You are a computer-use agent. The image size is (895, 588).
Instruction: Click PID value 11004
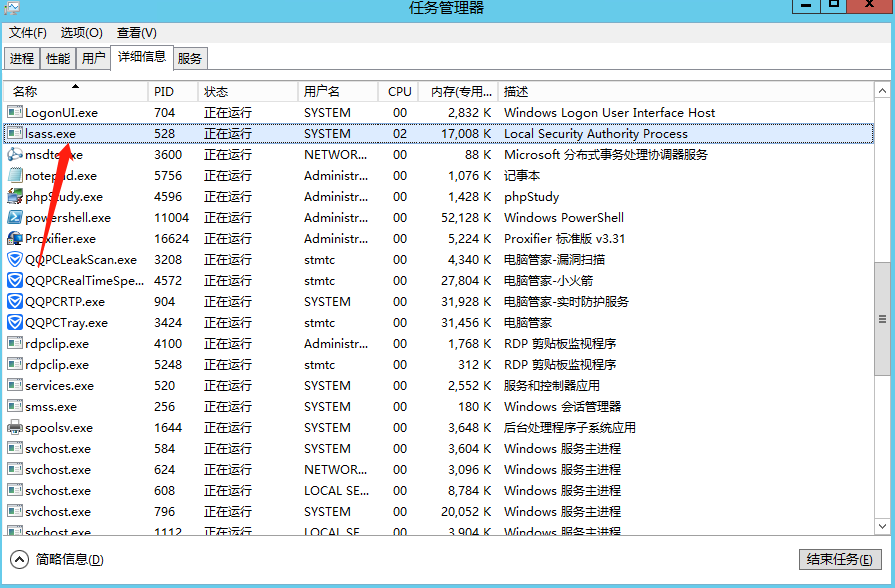(x=172, y=218)
